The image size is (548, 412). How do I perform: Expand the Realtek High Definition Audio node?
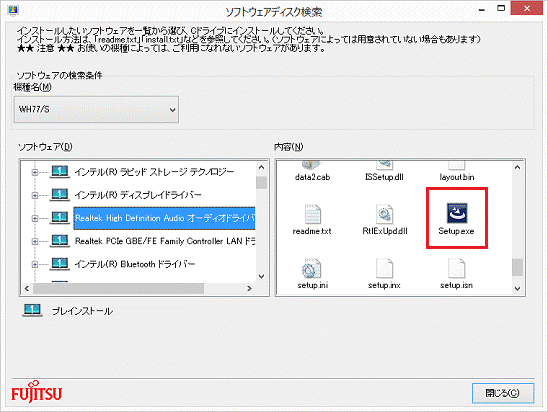coord(35,218)
